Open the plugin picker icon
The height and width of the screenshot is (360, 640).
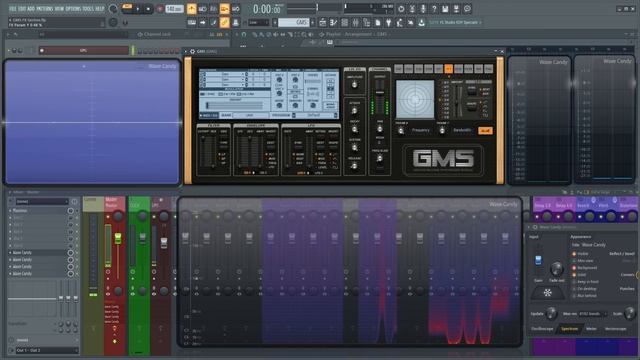pyautogui.click(x=389, y=22)
